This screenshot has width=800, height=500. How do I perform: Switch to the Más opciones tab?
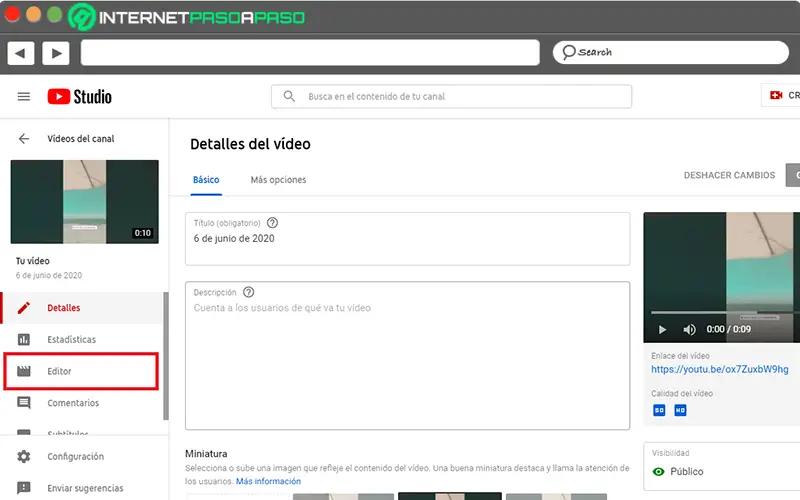coord(278,180)
